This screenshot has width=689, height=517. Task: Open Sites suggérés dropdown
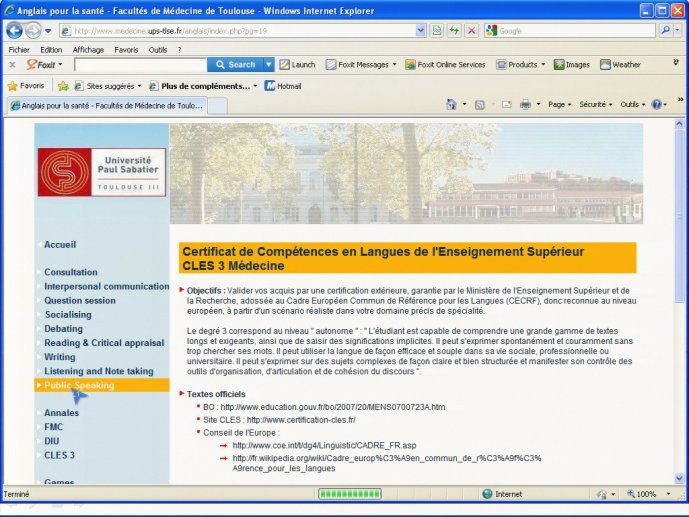(x=108, y=86)
